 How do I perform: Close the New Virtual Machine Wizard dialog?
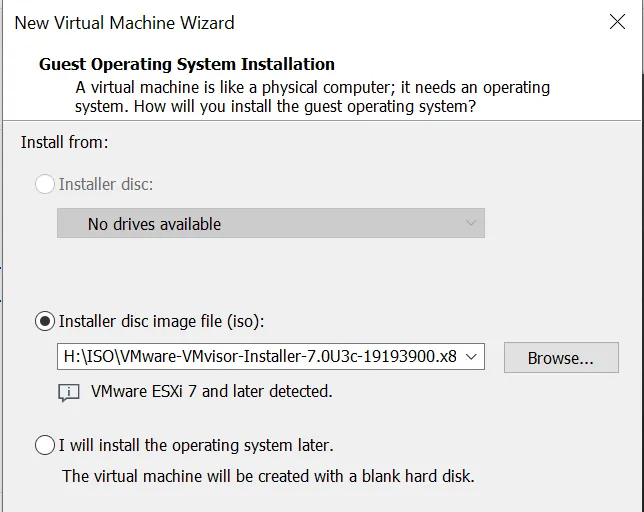[617, 22]
